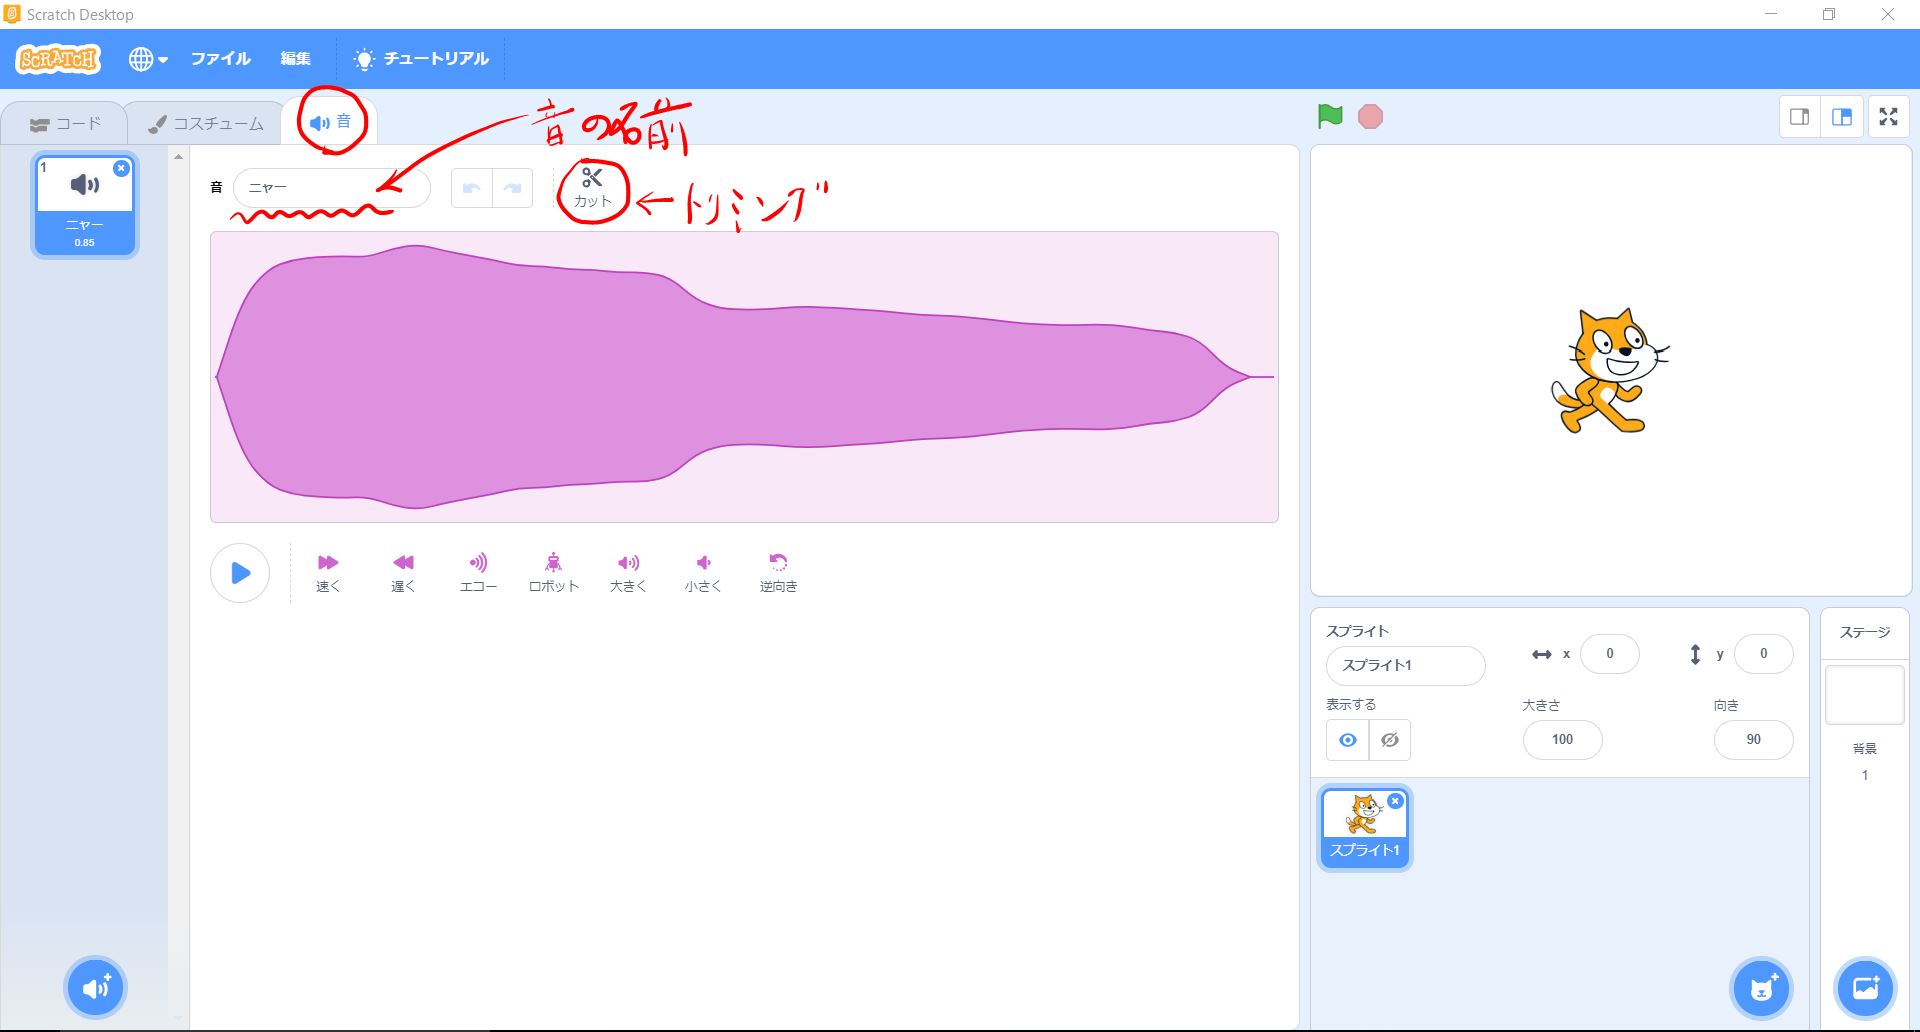Edit the 大きさ size field

tap(1562, 740)
